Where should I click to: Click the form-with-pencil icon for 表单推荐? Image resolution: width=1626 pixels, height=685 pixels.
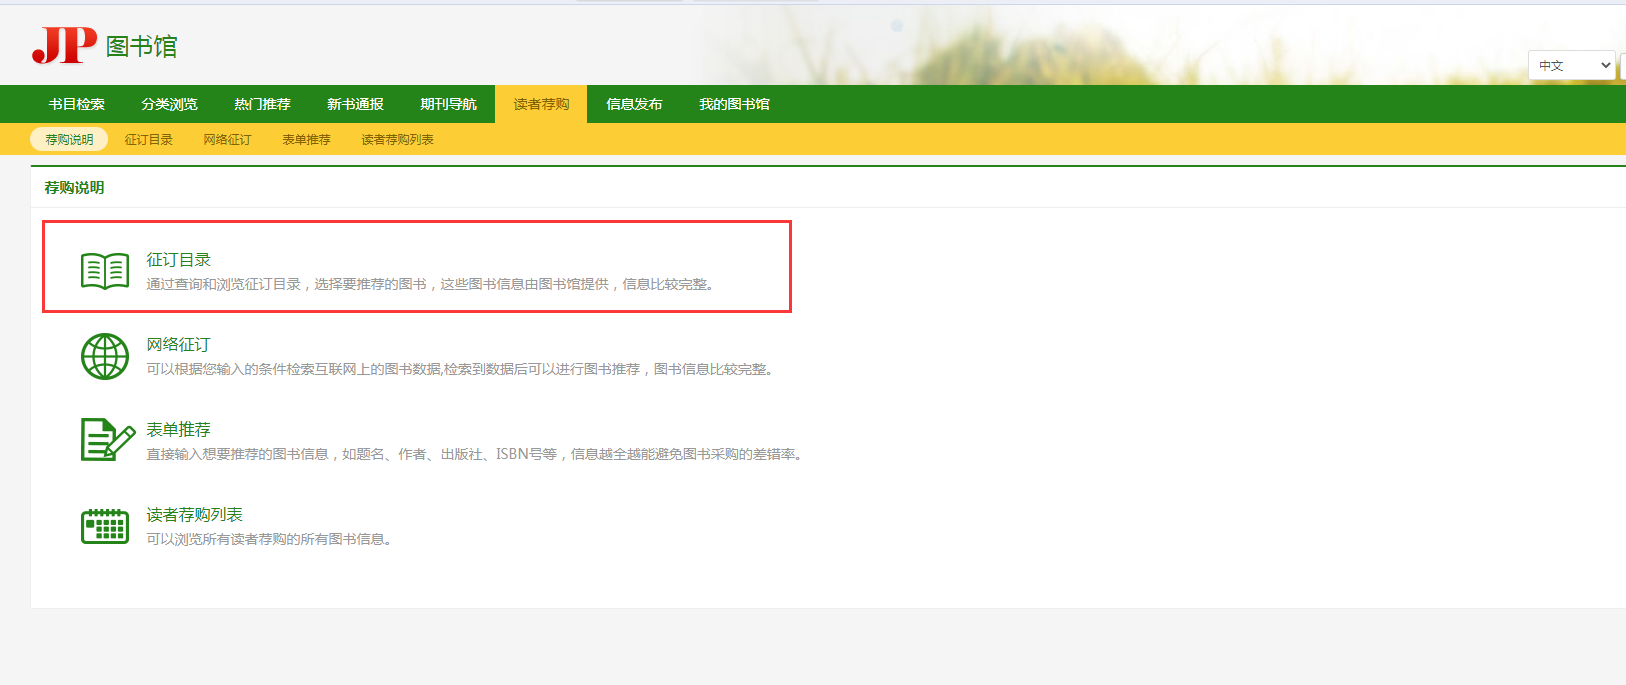tap(107, 440)
